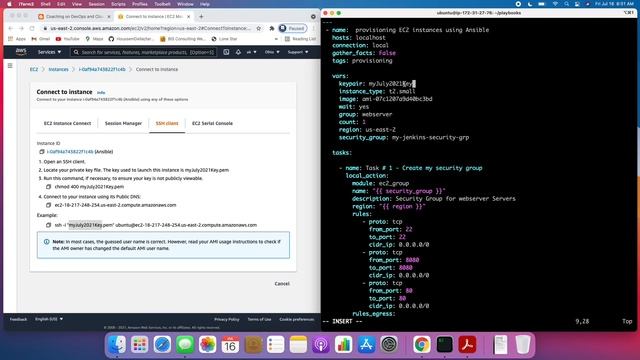Open Messages from the Dock
Screen dimensions: 640x360
185,344
